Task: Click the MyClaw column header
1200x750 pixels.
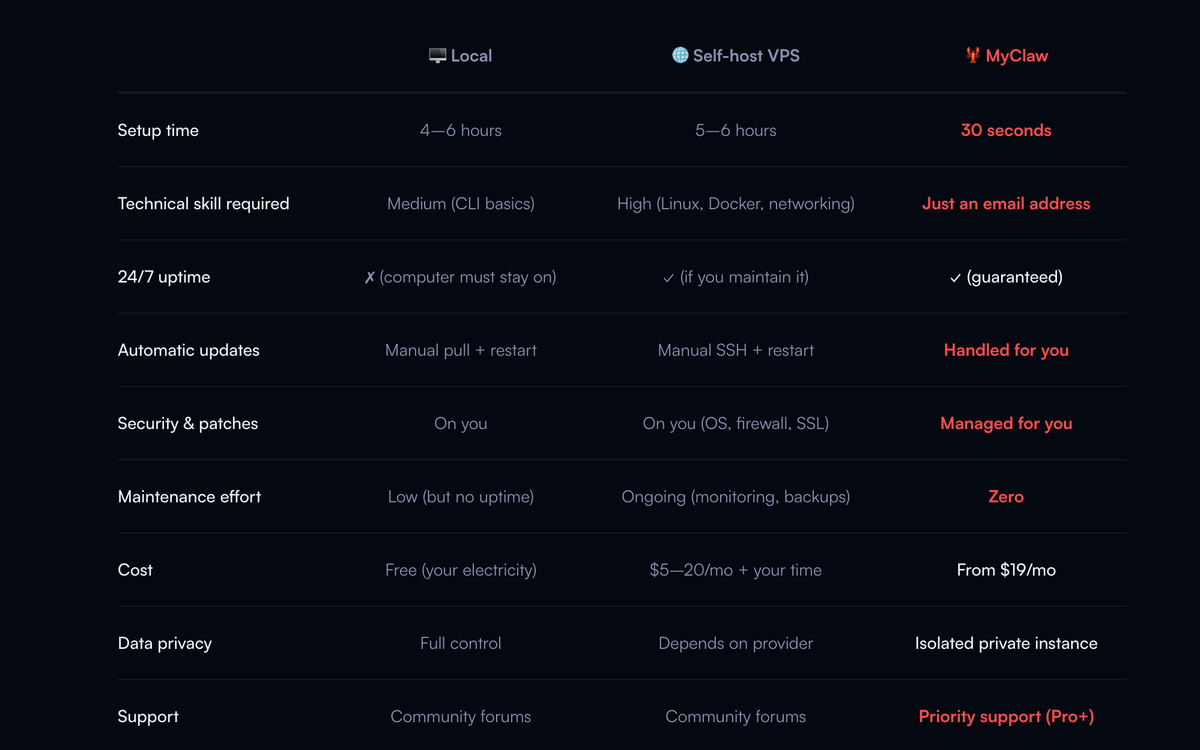Action: click(1006, 56)
